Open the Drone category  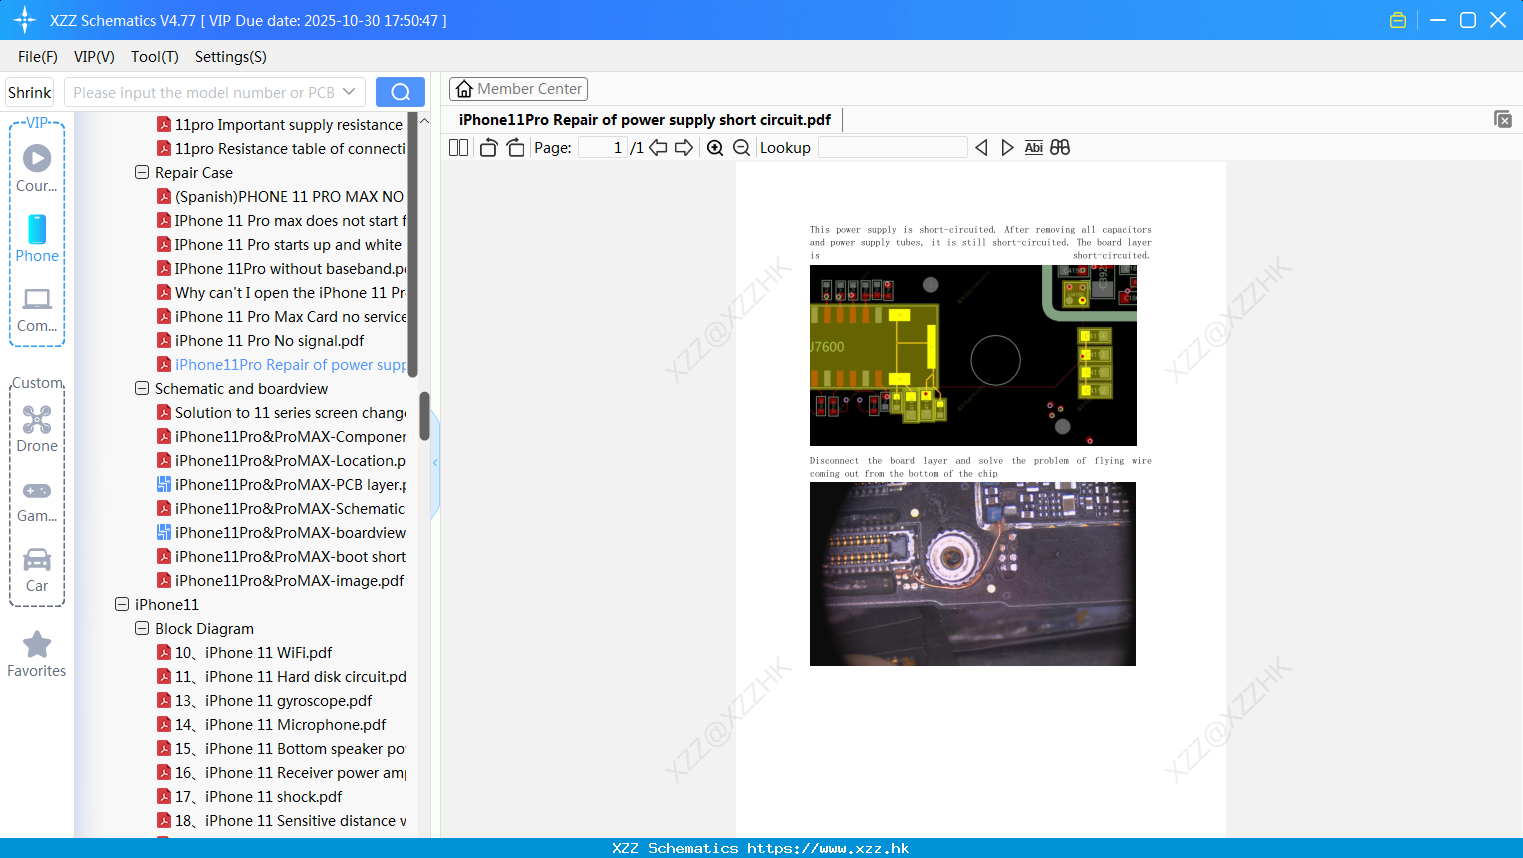[37, 428]
